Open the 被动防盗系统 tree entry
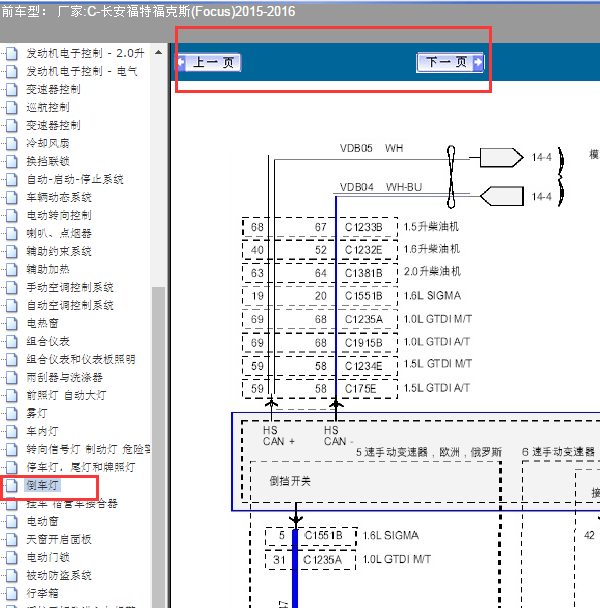This screenshot has width=600, height=608. click(x=59, y=575)
